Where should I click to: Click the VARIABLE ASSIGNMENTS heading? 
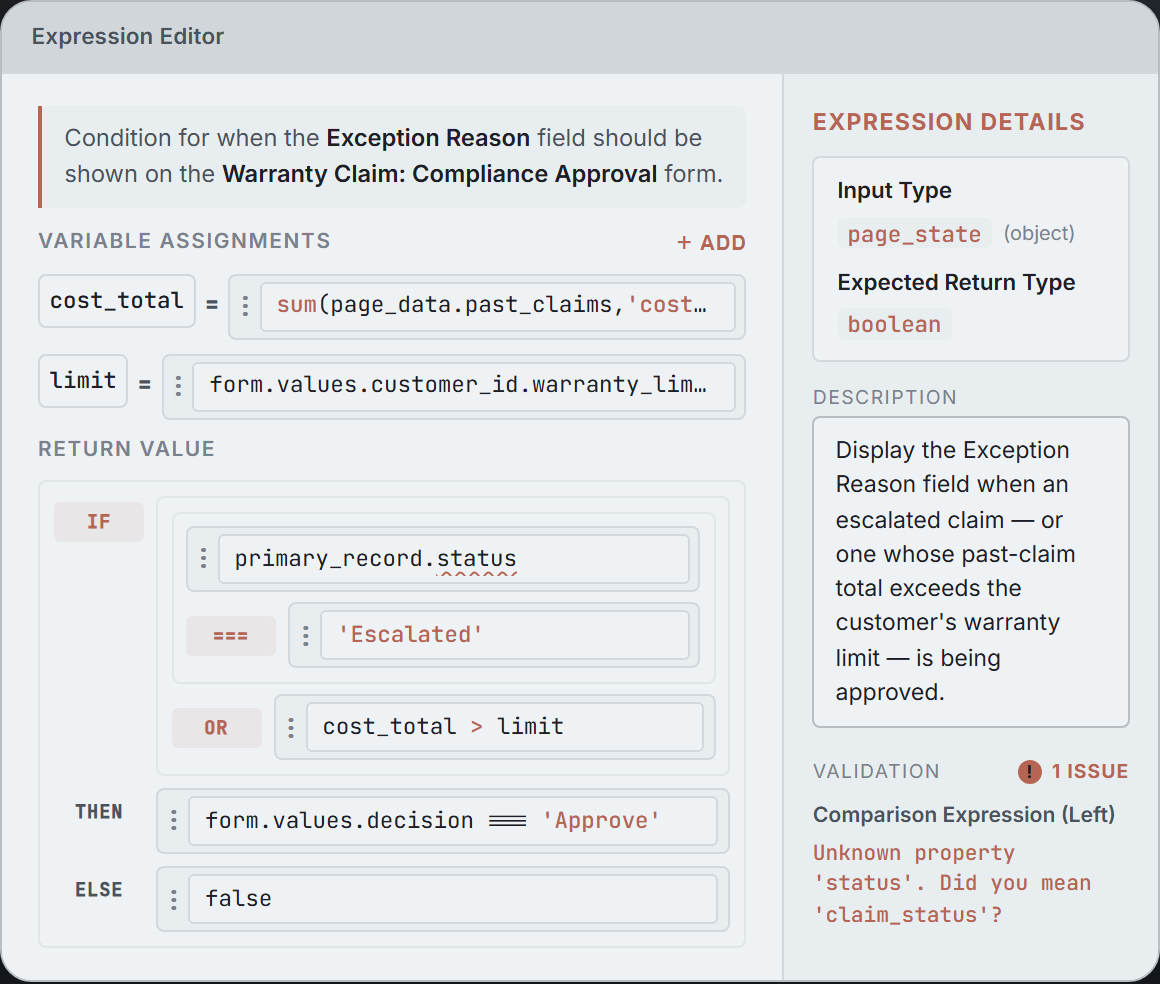pos(184,241)
